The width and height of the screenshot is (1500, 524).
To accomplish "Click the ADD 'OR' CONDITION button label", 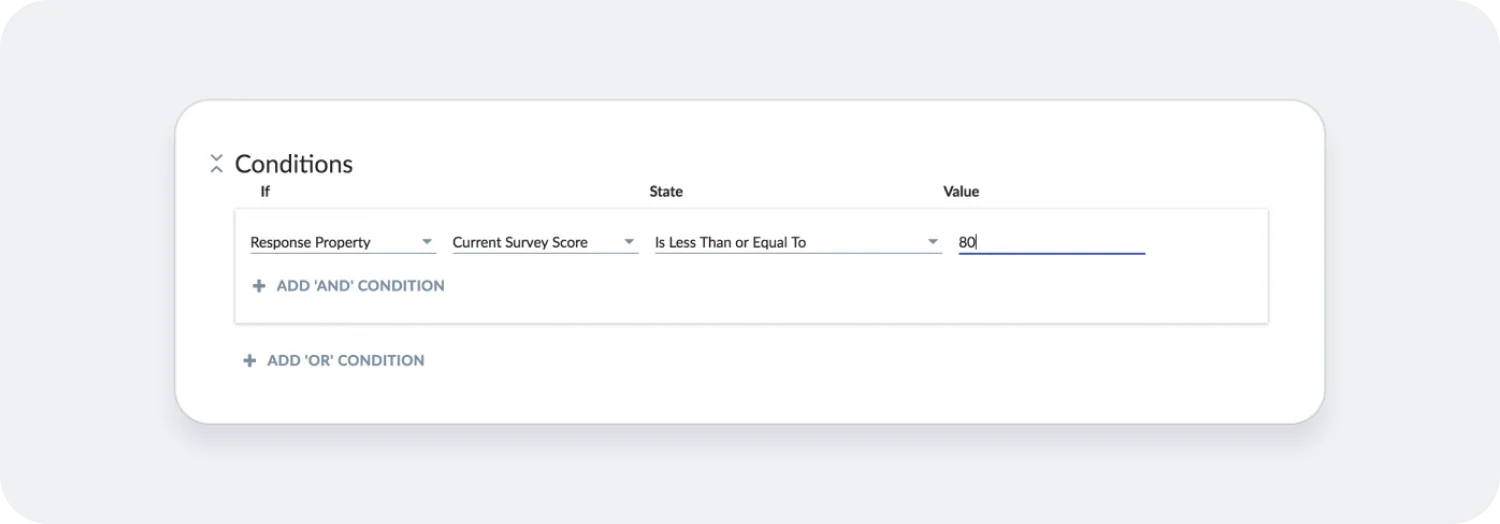I will tap(346, 361).
